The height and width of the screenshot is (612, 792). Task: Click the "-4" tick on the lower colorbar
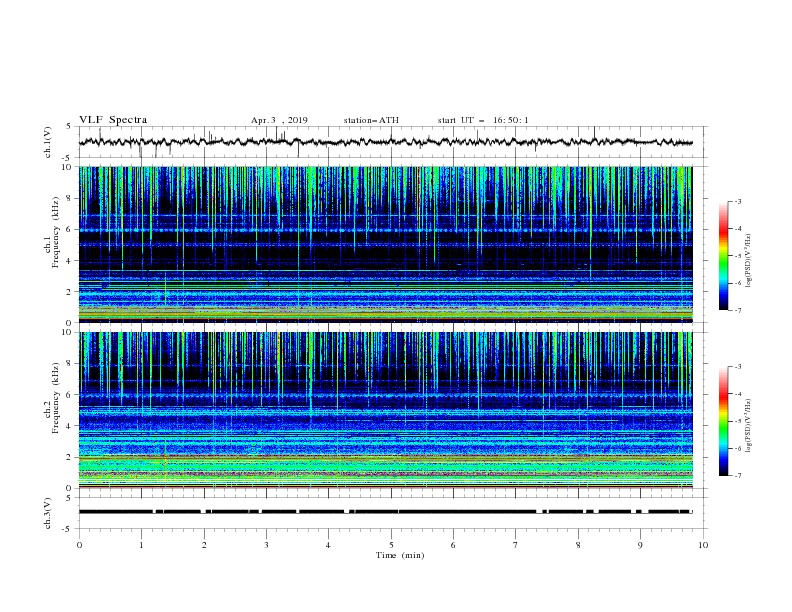click(737, 394)
